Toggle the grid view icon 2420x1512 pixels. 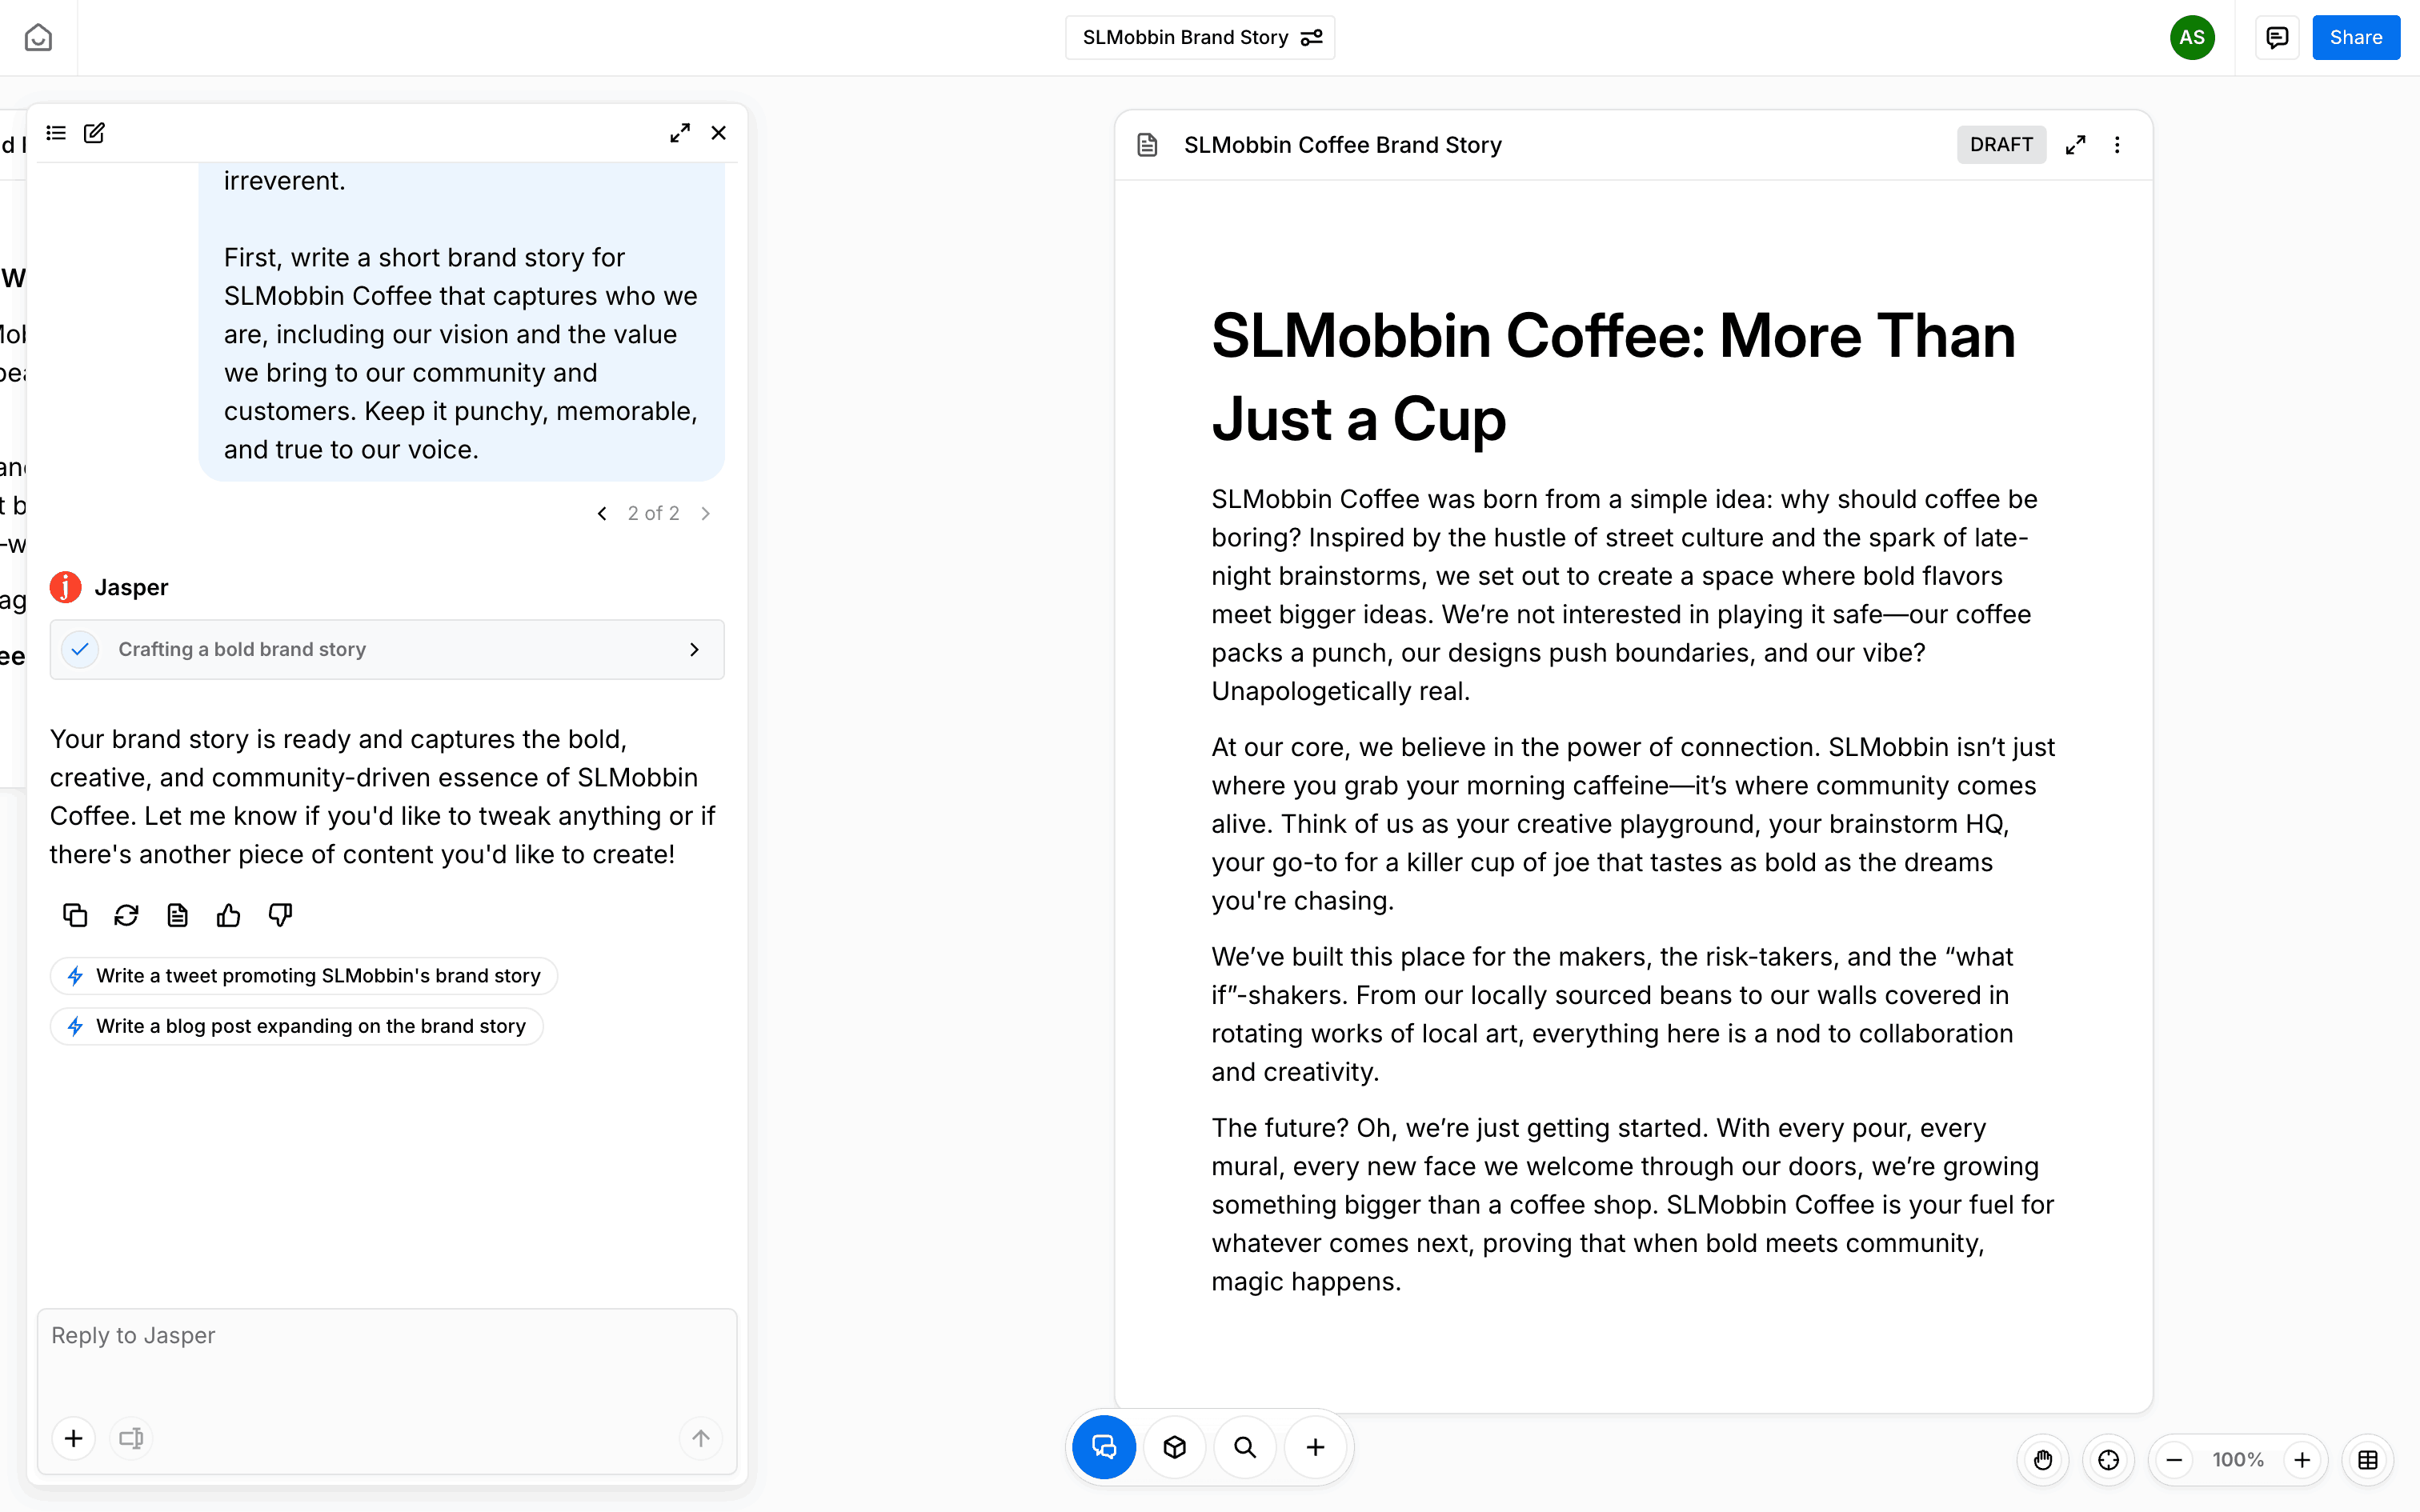[2367, 1460]
